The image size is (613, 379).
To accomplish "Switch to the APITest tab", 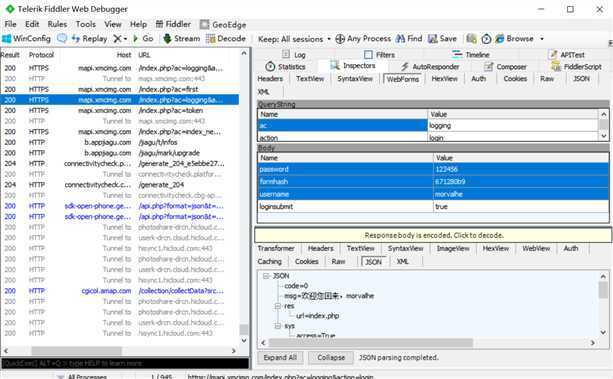I will 567,55.
